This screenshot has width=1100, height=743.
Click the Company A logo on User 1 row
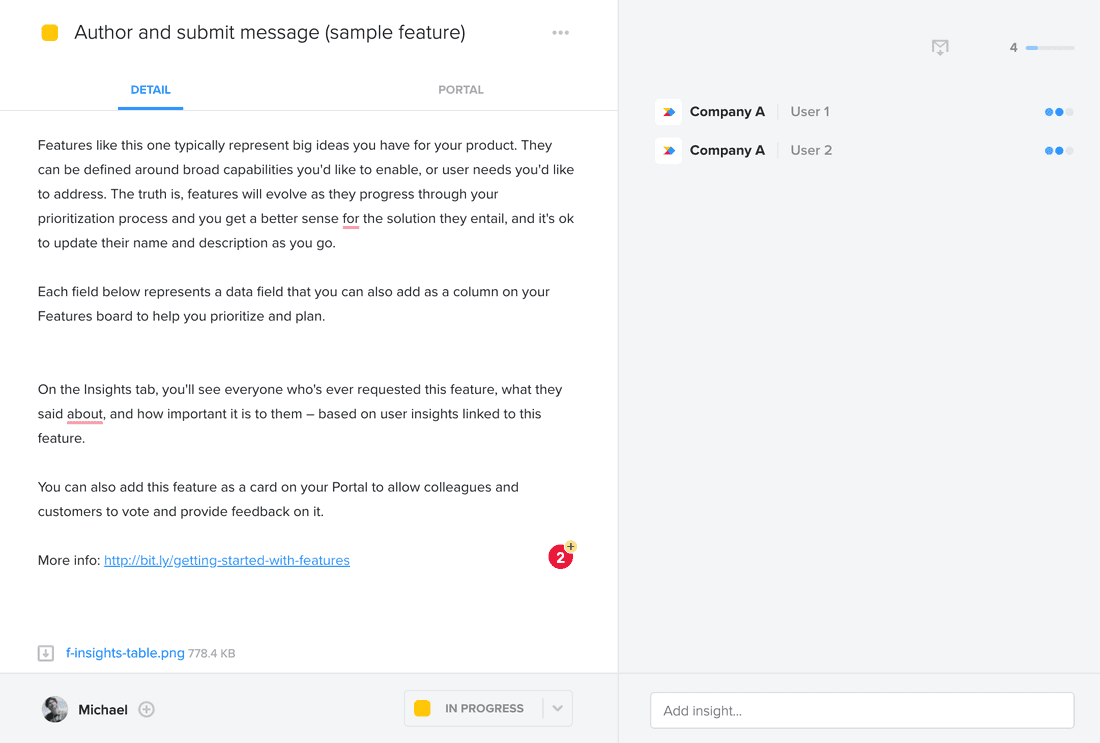coord(668,111)
